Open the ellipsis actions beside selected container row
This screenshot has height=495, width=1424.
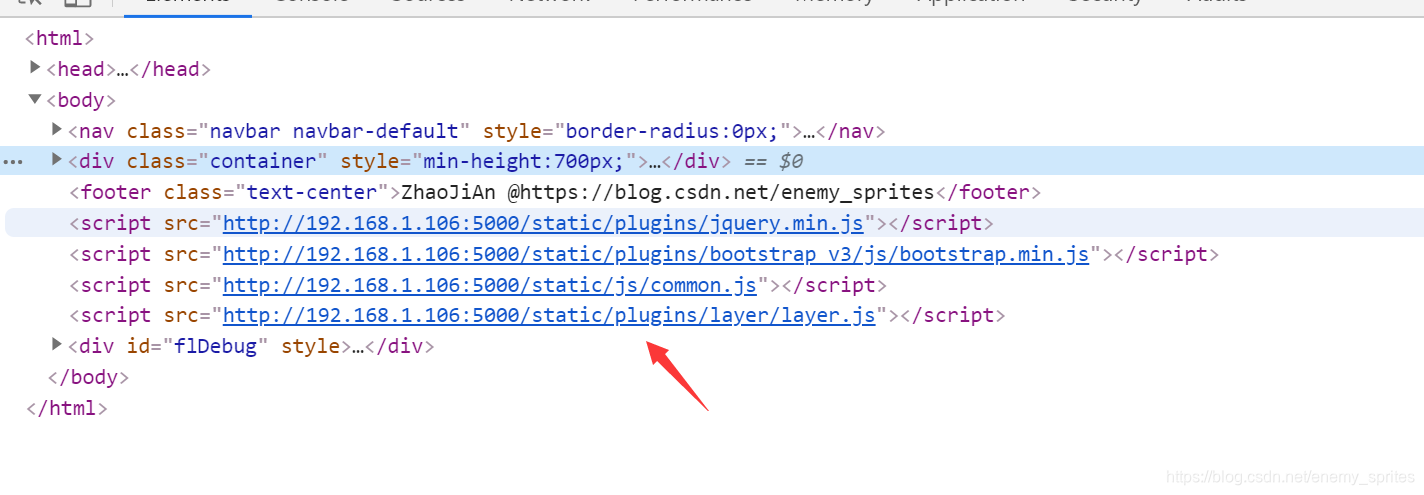point(13,162)
